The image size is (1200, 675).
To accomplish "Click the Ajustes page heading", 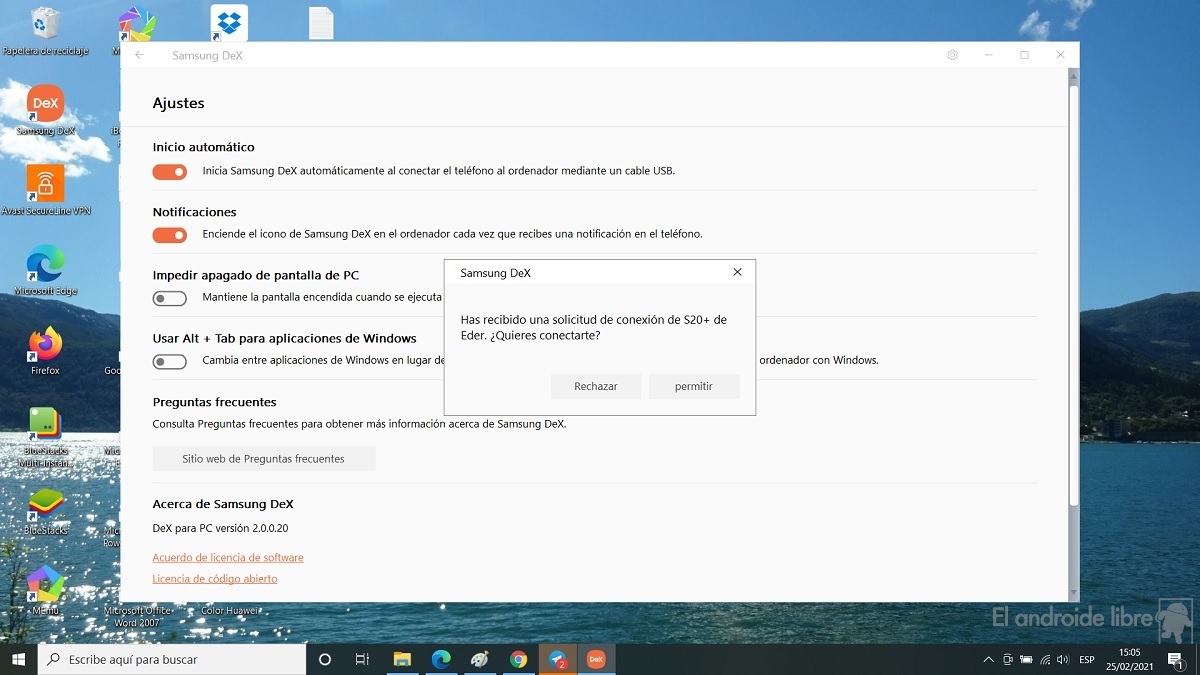I will [179, 103].
